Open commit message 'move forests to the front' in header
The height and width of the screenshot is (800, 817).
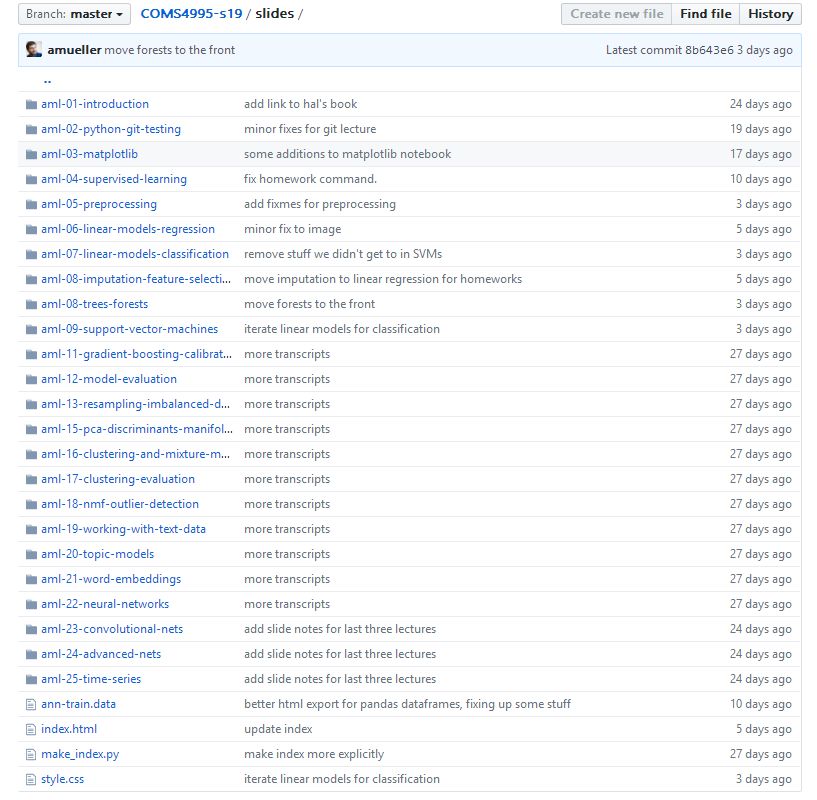click(170, 50)
